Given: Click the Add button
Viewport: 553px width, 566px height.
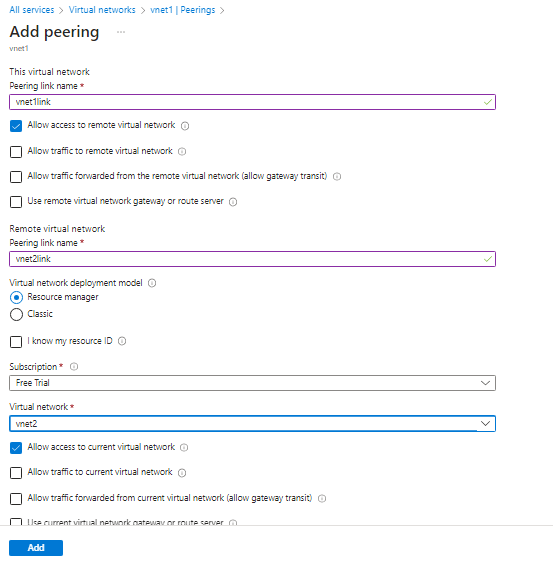Looking at the screenshot, I should click(36, 548).
